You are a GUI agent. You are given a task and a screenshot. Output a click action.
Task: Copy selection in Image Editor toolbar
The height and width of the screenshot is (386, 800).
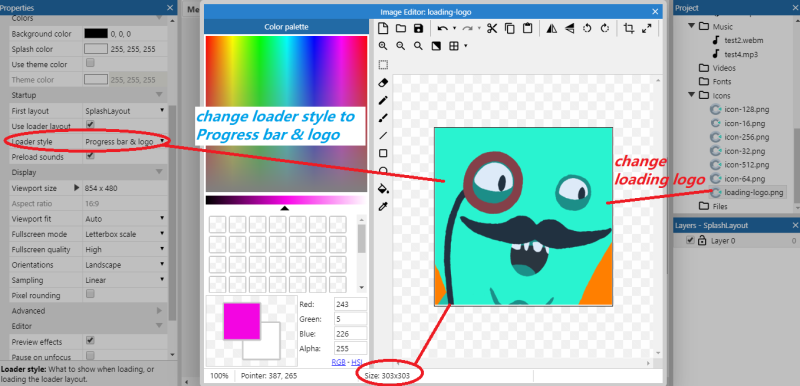510,28
